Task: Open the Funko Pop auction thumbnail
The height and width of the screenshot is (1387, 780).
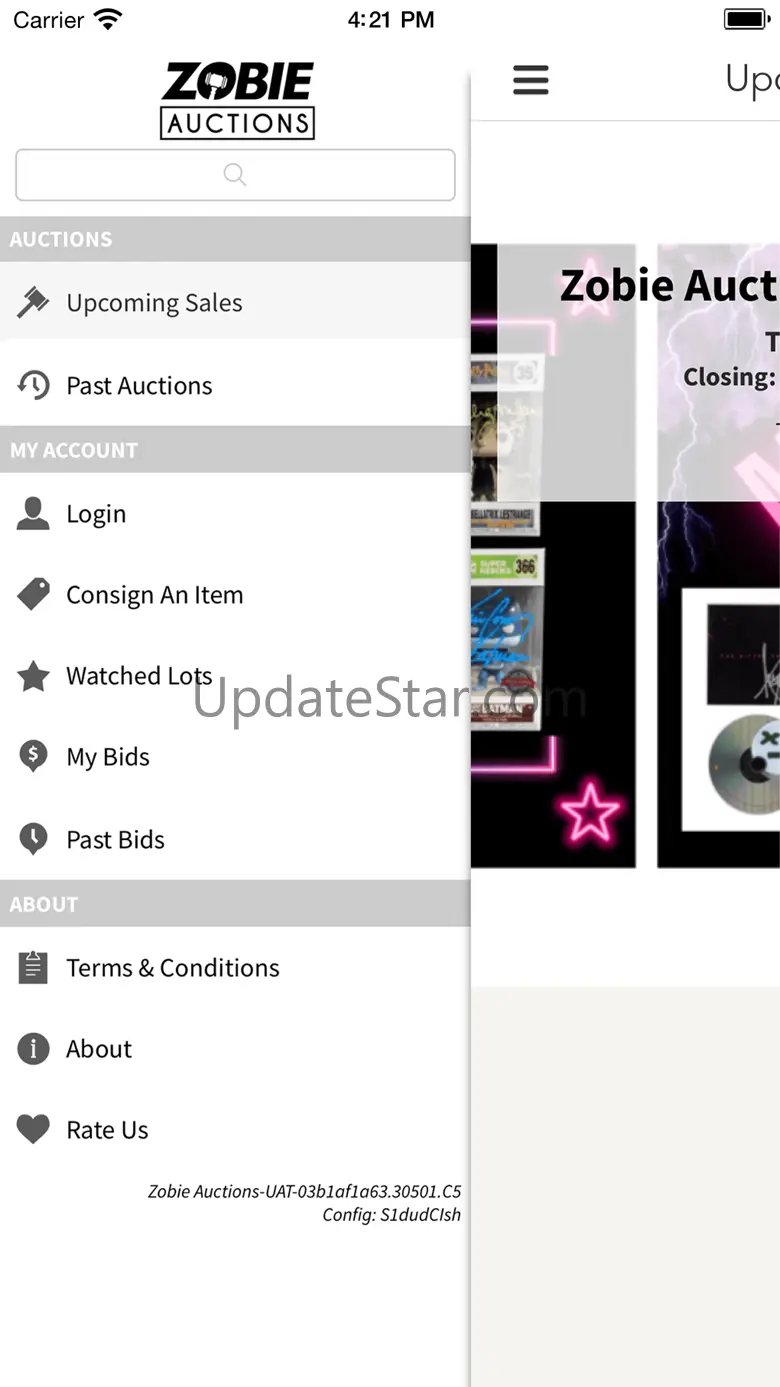Action: [553, 555]
